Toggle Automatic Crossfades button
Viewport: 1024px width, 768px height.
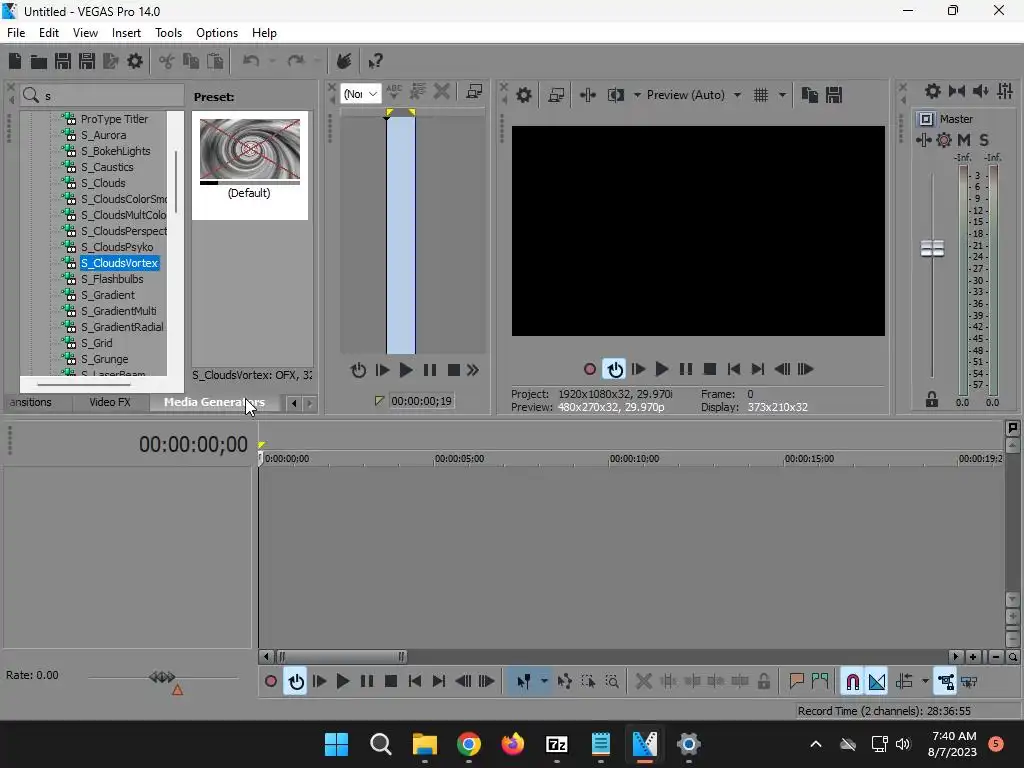(877, 682)
